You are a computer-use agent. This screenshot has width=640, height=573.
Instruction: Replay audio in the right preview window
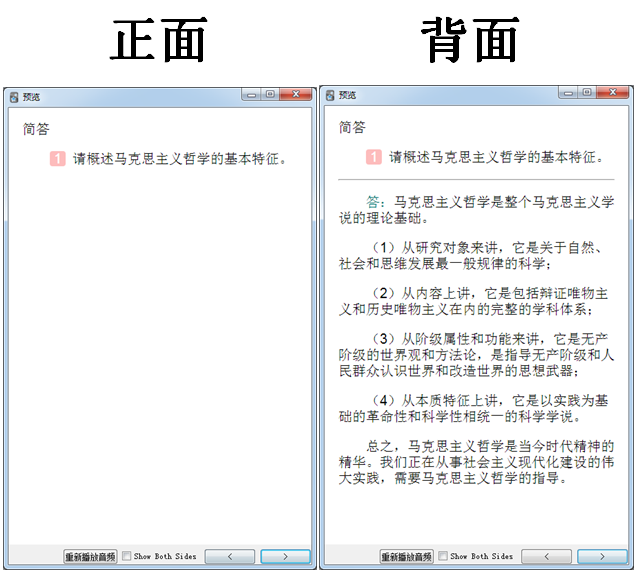click(407, 556)
